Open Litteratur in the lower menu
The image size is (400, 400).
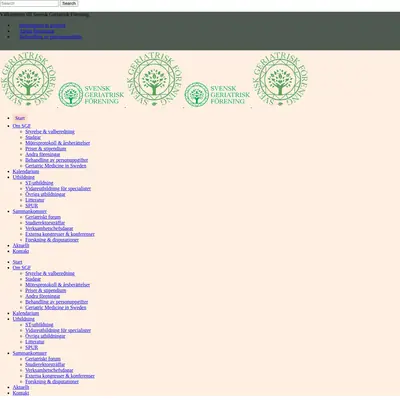[x=35, y=342]
